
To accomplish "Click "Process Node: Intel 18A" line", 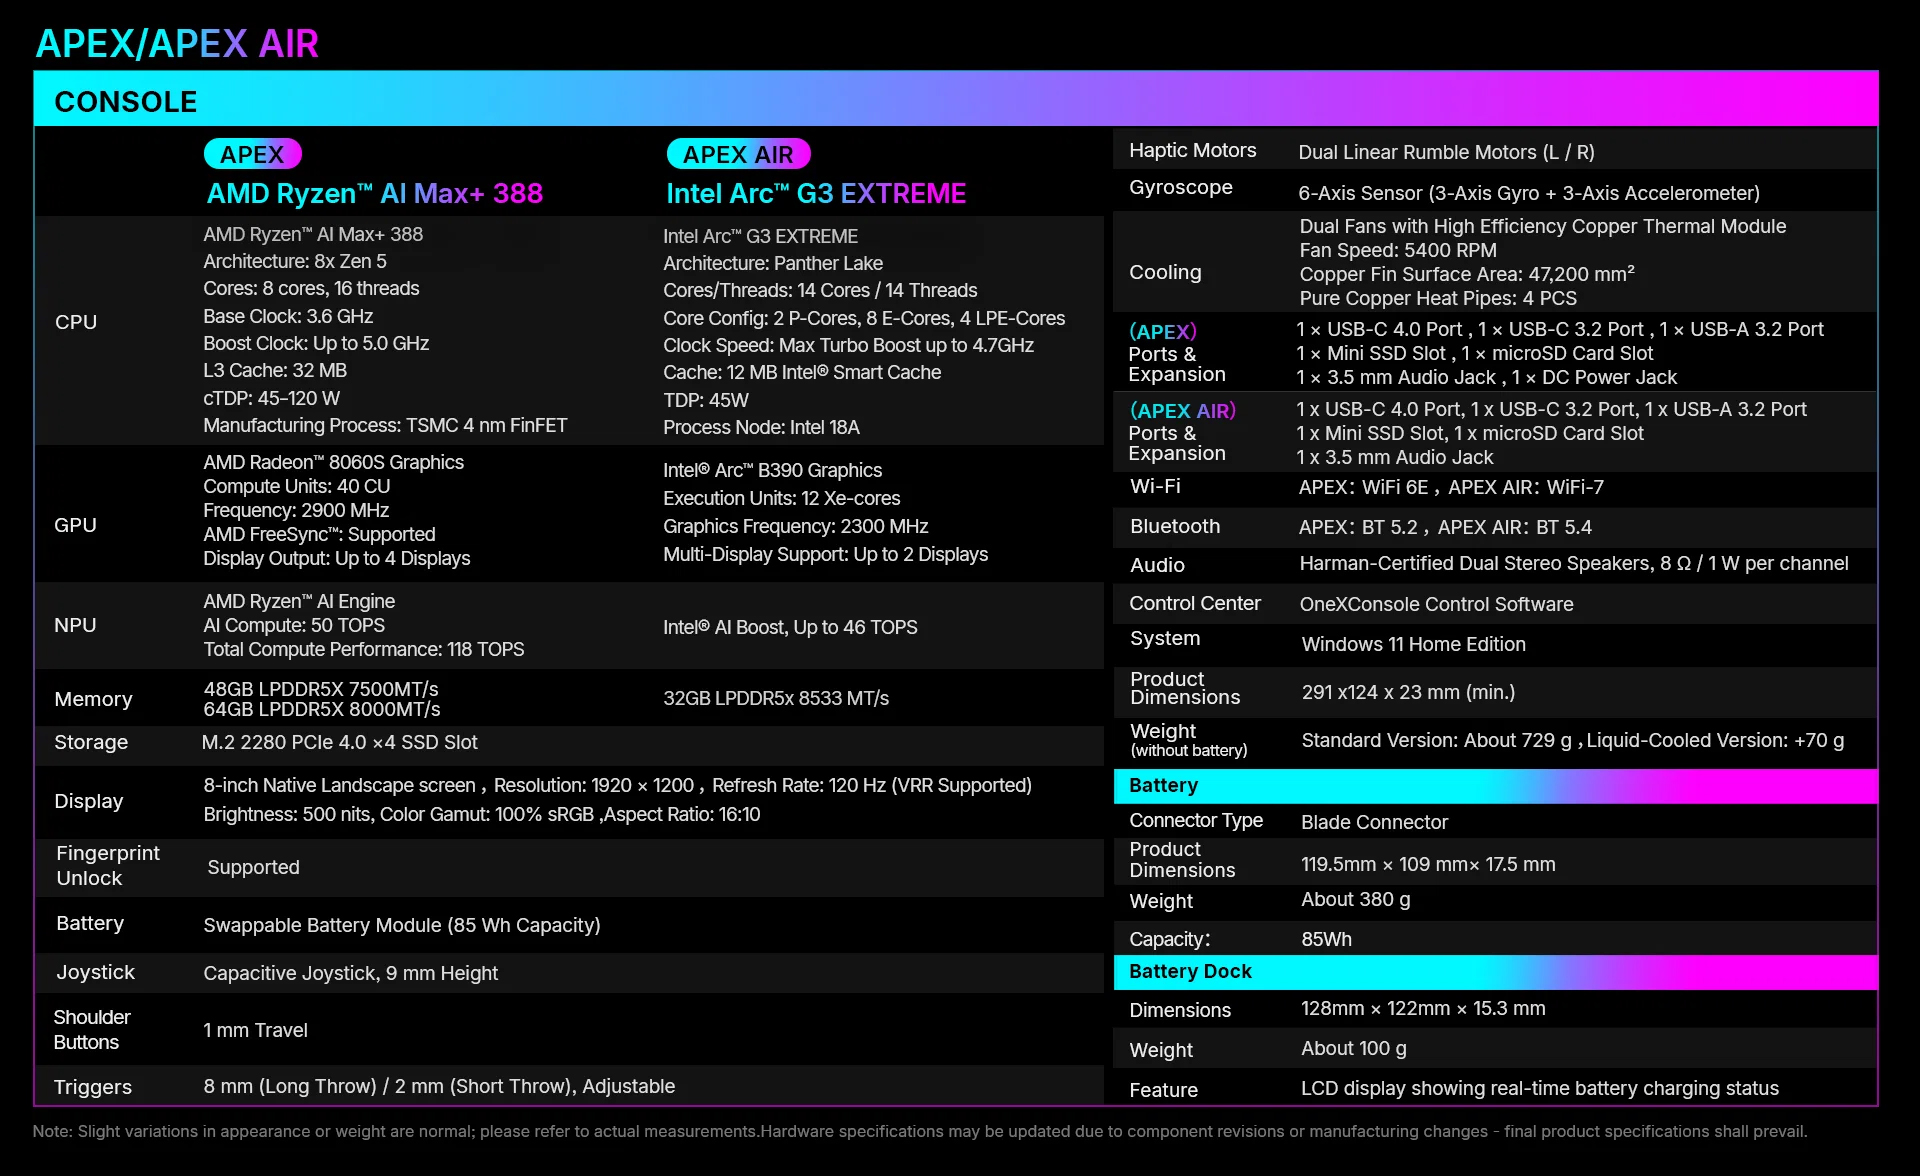I will (761, 427).
